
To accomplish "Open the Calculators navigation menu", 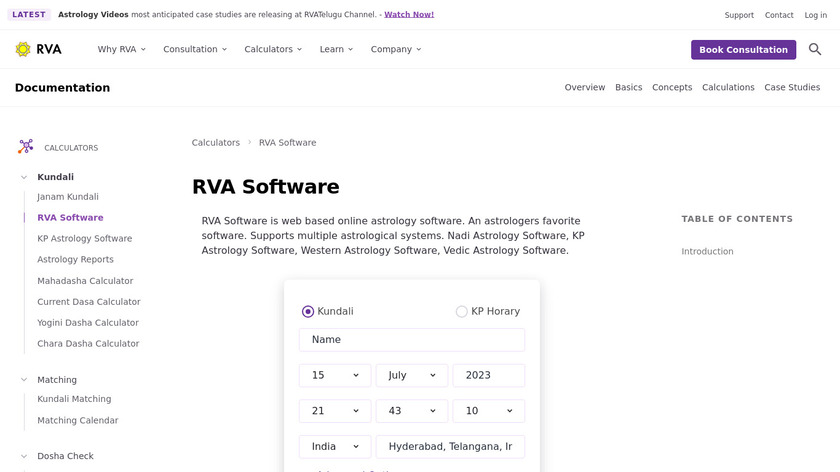I will [x=273, y=49].
